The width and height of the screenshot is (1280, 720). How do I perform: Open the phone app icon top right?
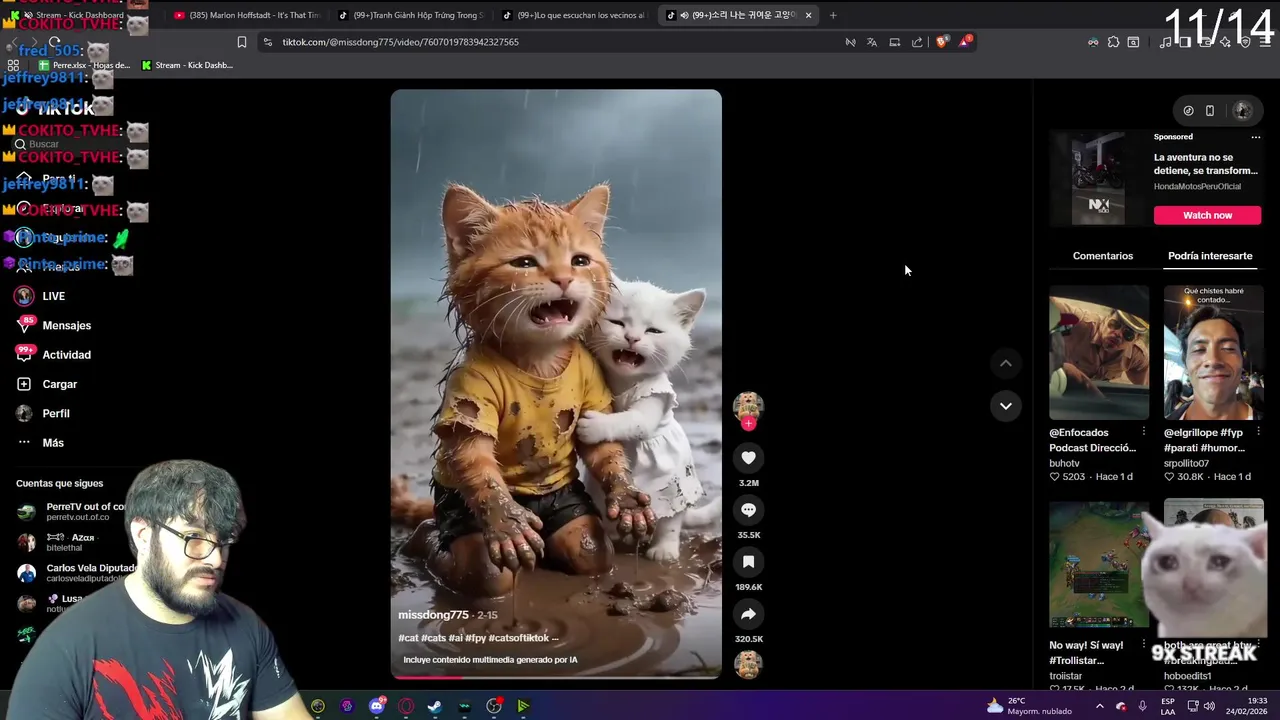(x=1209, y=111)
